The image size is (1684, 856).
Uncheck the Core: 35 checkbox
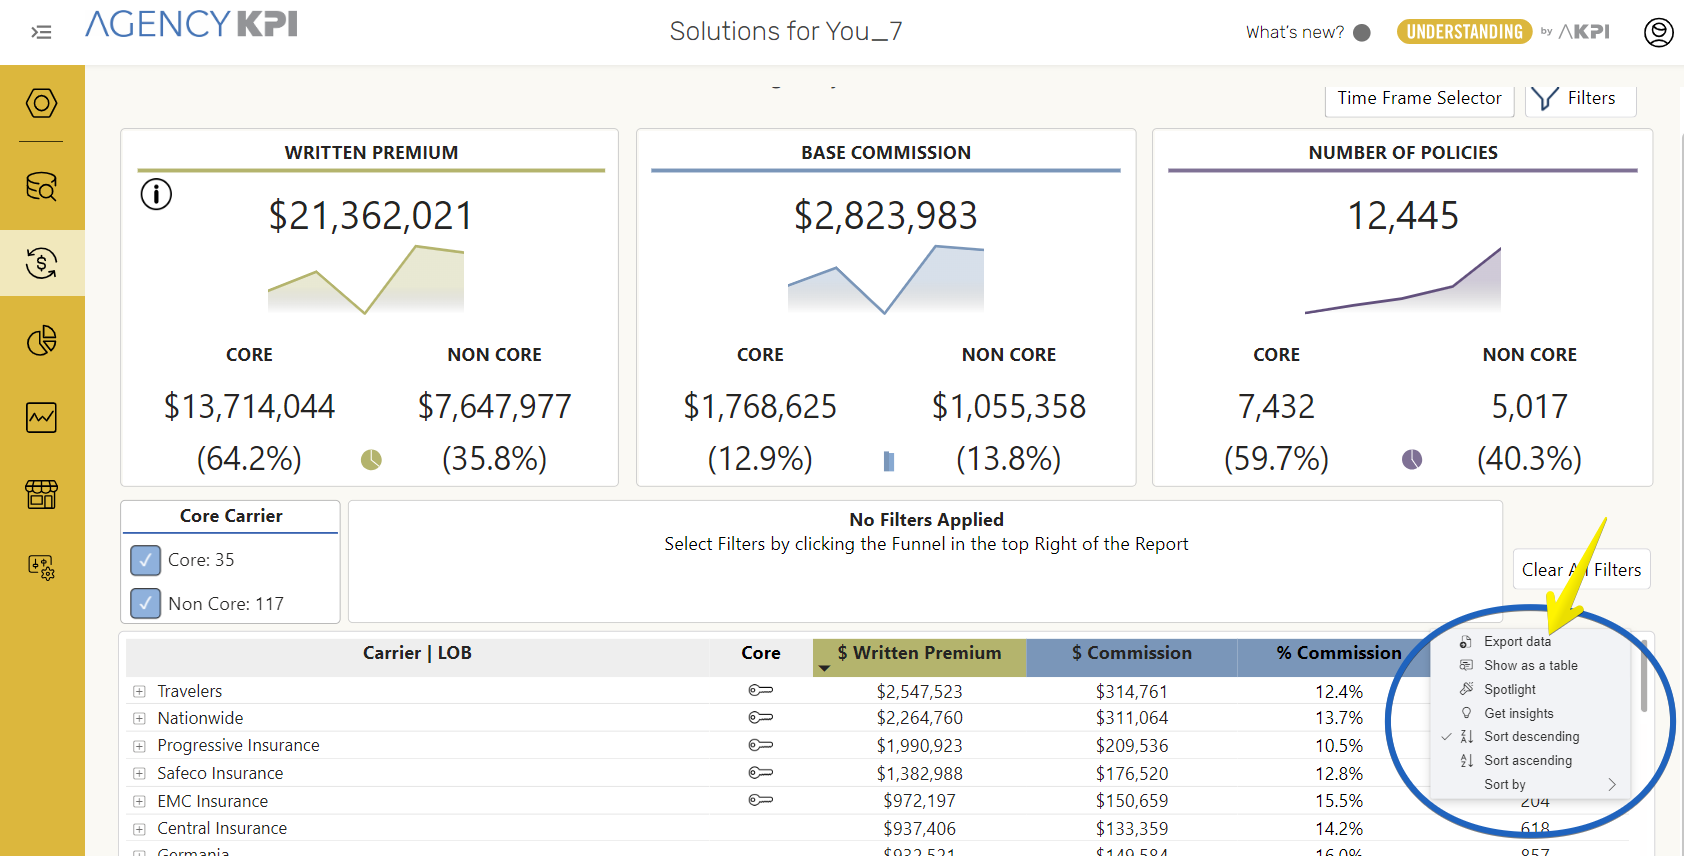coord(146,560)
